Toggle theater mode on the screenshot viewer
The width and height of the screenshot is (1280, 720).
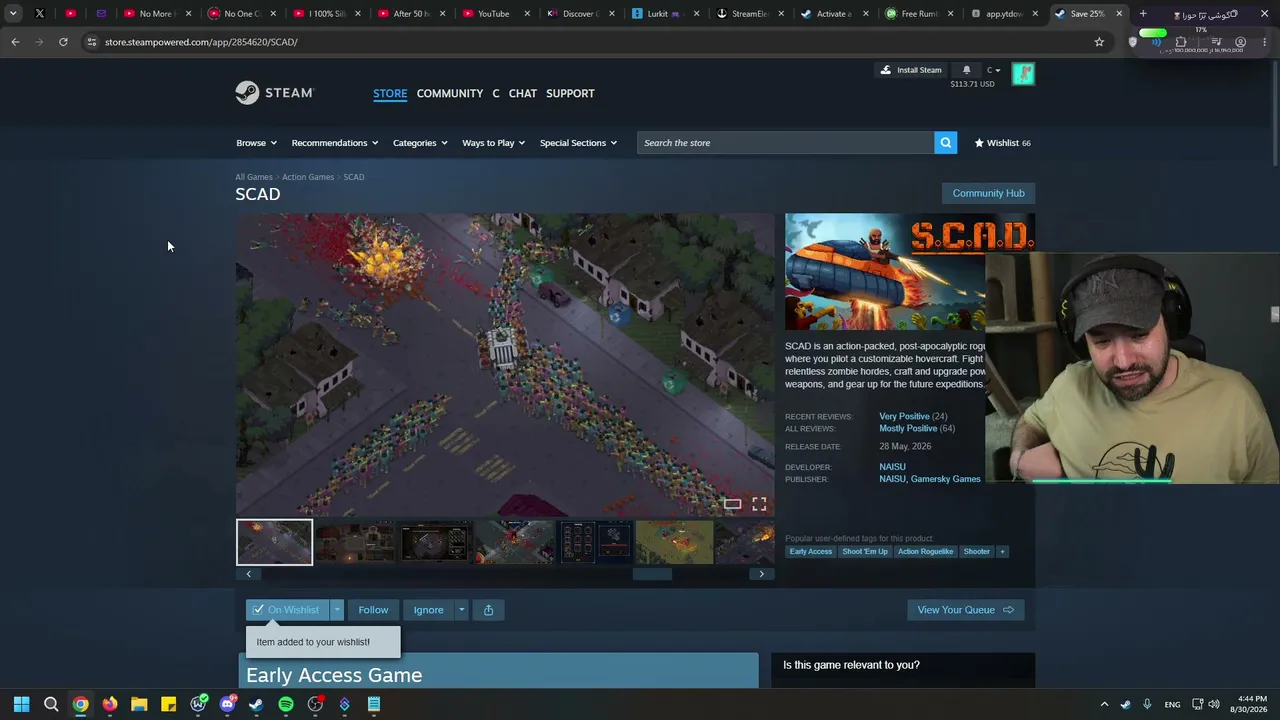732,504
